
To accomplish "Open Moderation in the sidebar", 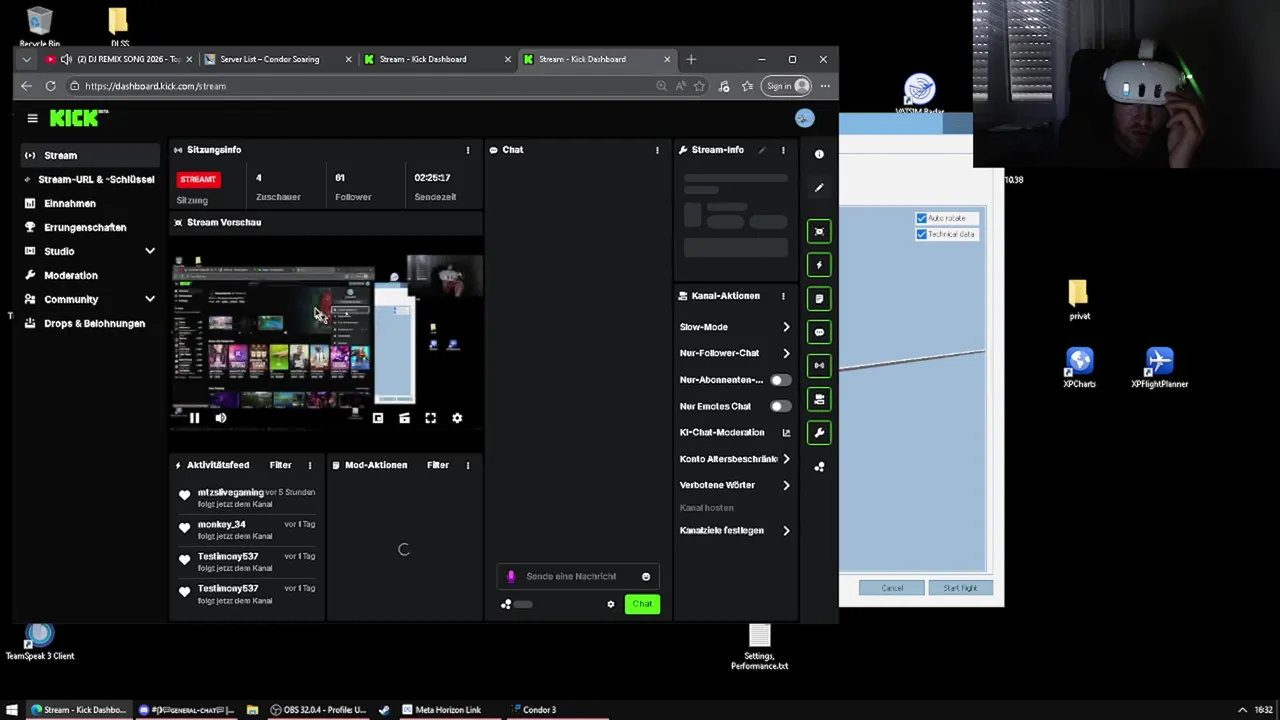I will click(88, 275).
